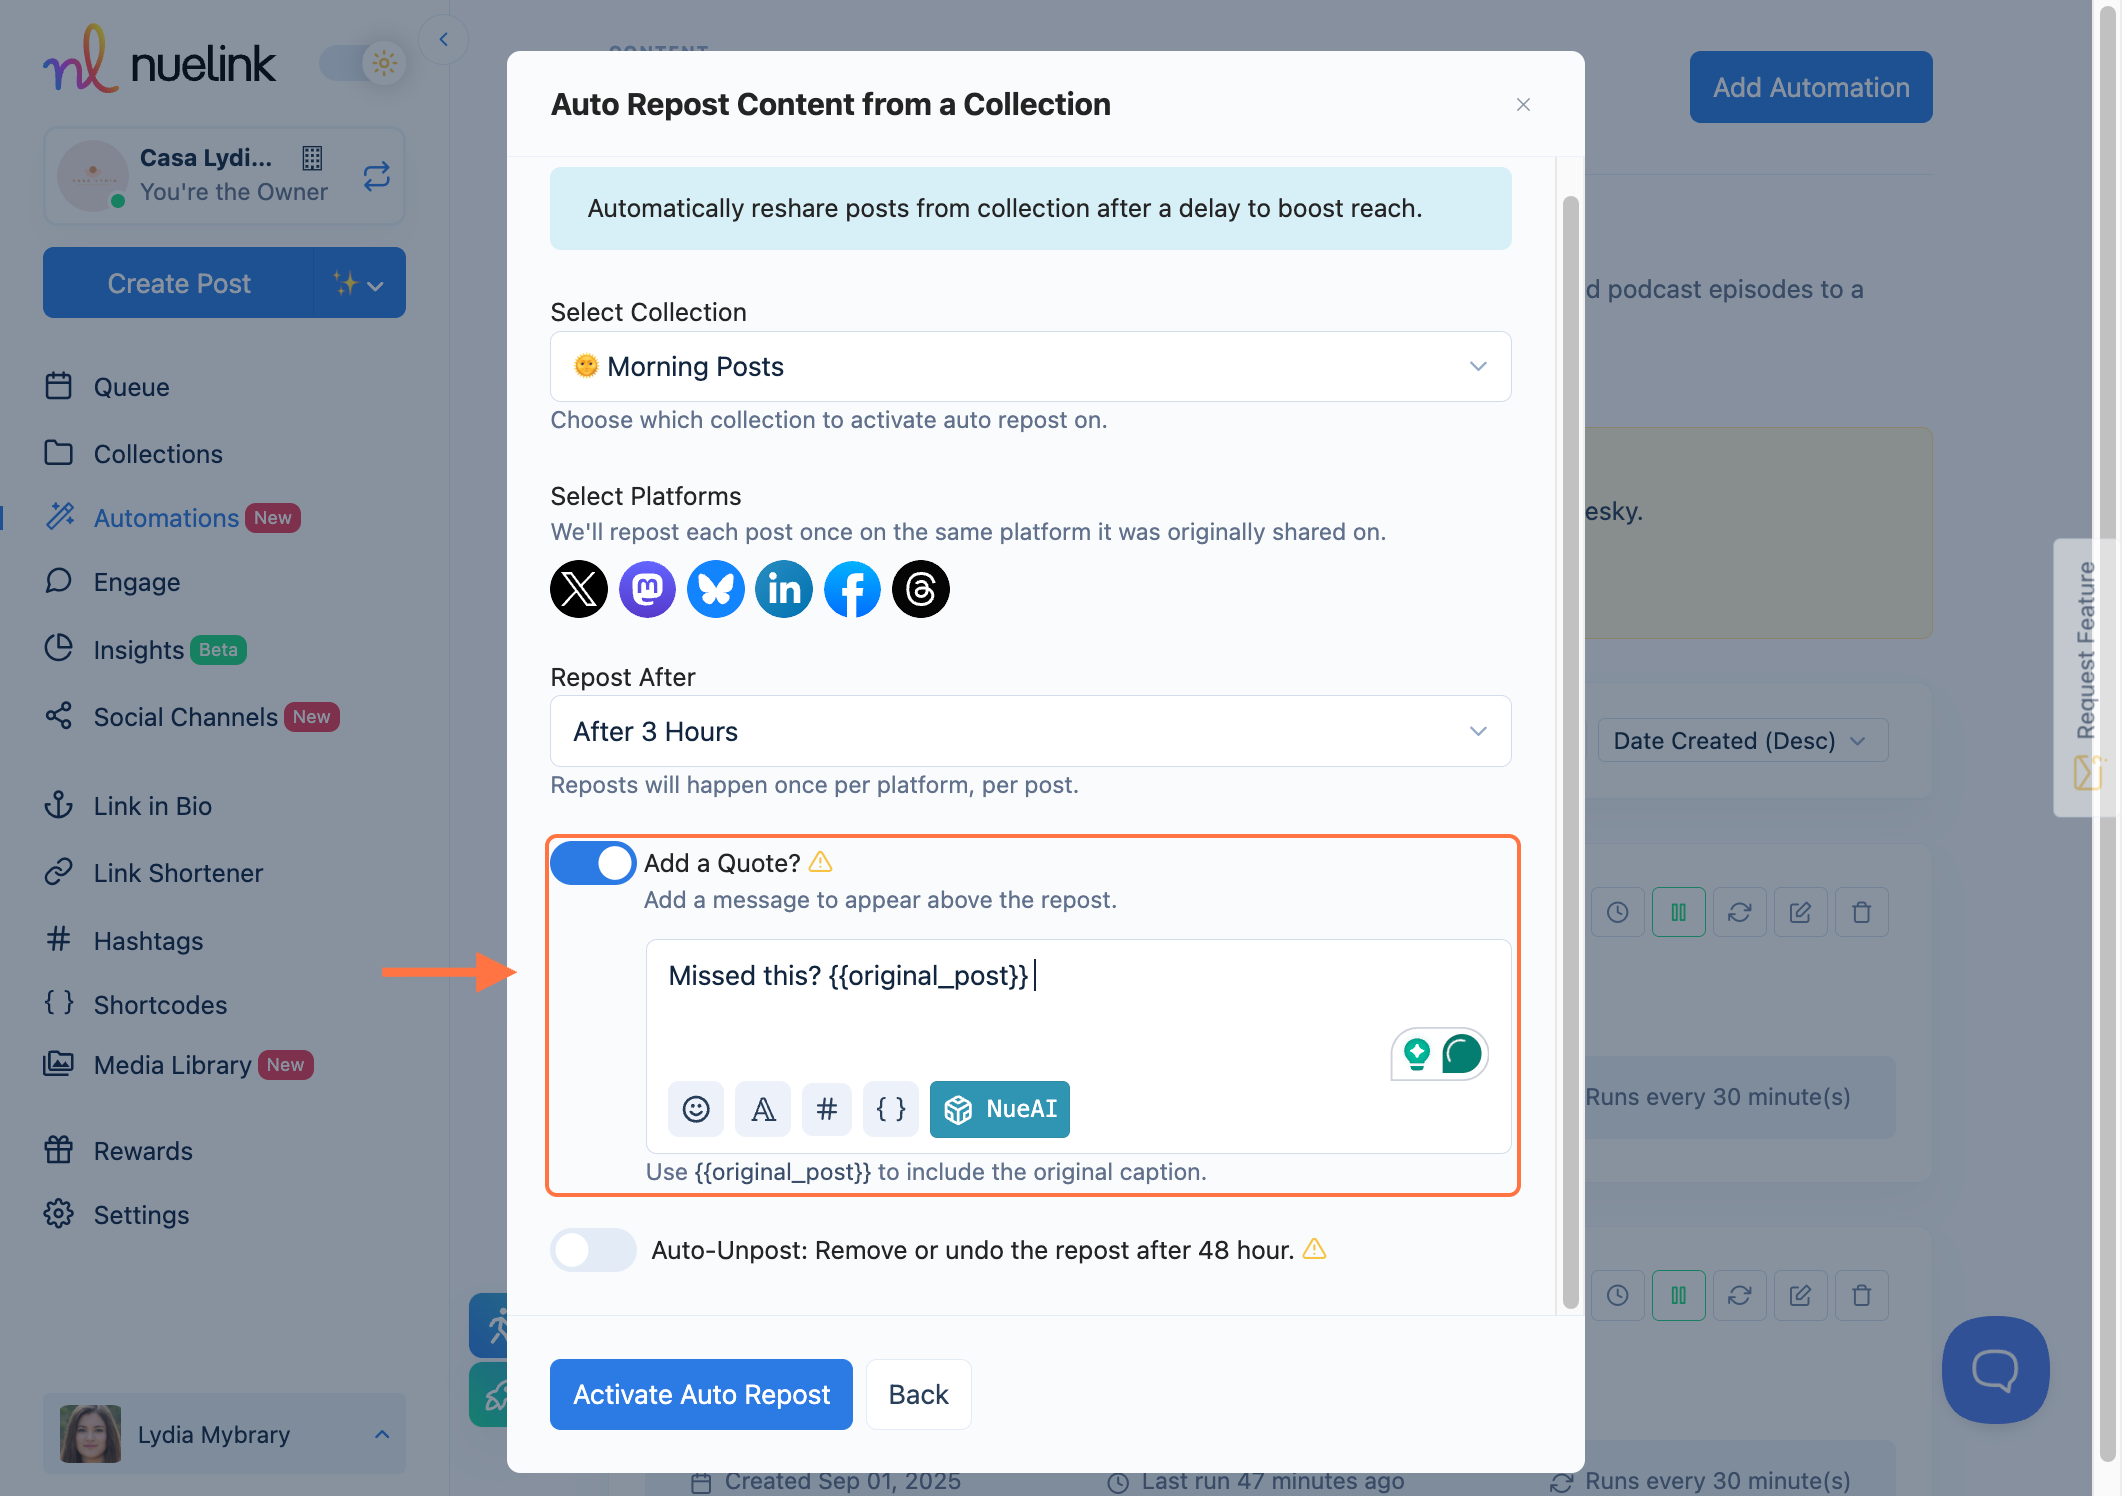Open the emoji picker in quote editor
Image resolution: width=2122 pixels, height=1496 pixels.
(696, 1109)
